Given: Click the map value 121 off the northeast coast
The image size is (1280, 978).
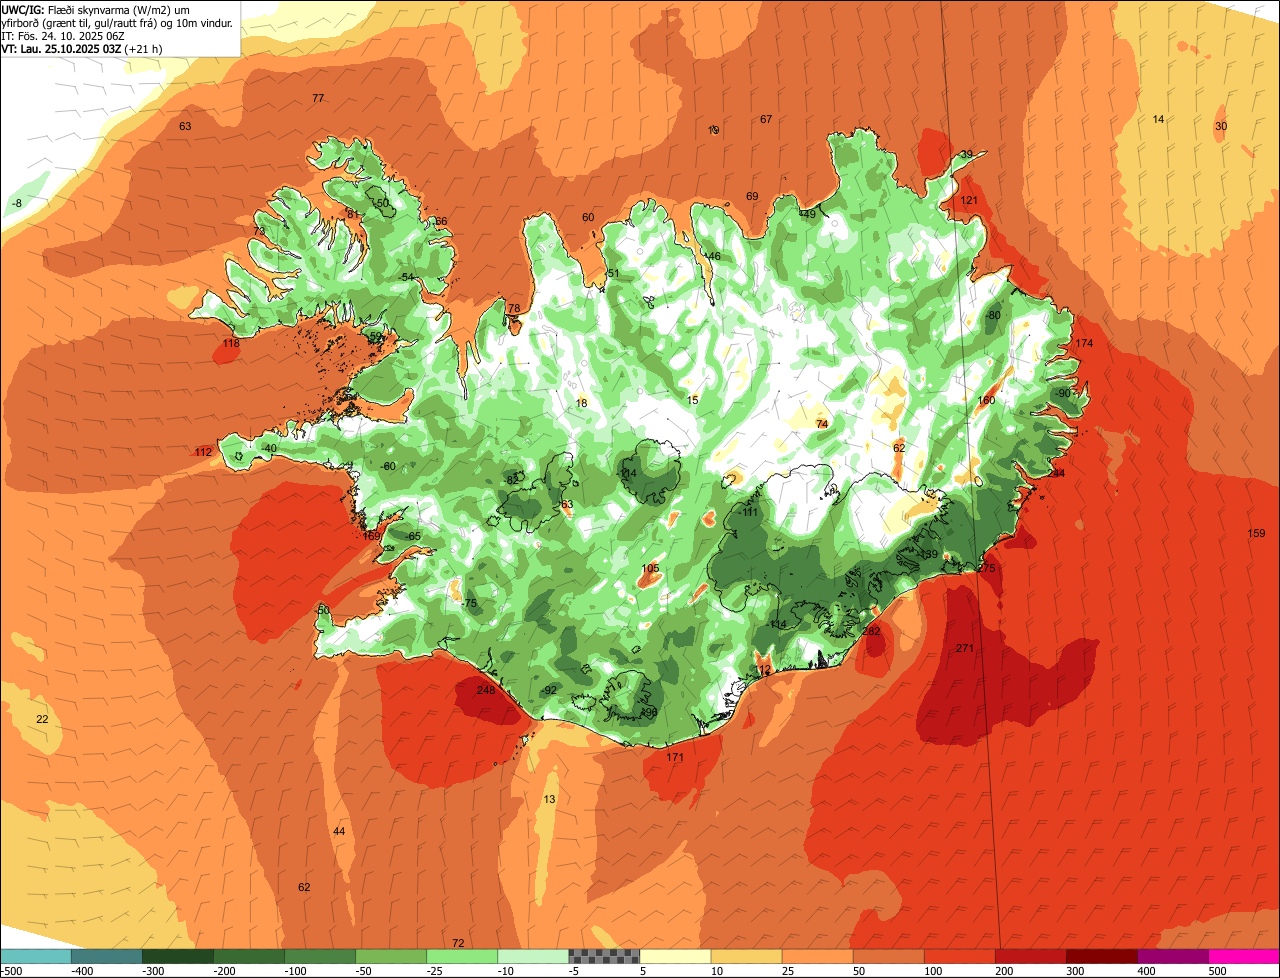Looking at the screenshot, I should point(969,201).
